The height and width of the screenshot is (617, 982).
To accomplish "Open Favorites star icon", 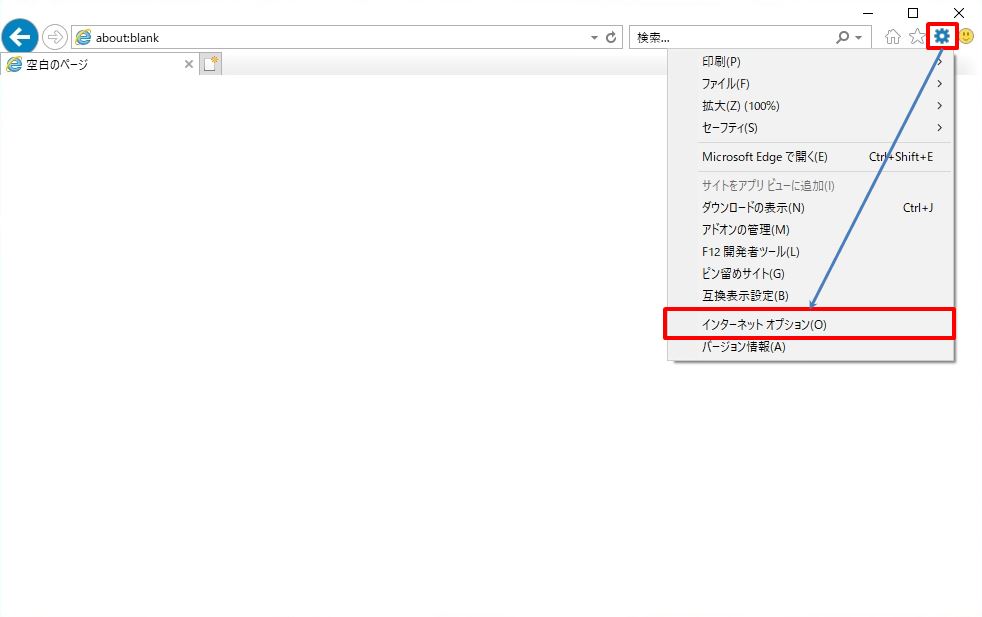I will [917, 37].
